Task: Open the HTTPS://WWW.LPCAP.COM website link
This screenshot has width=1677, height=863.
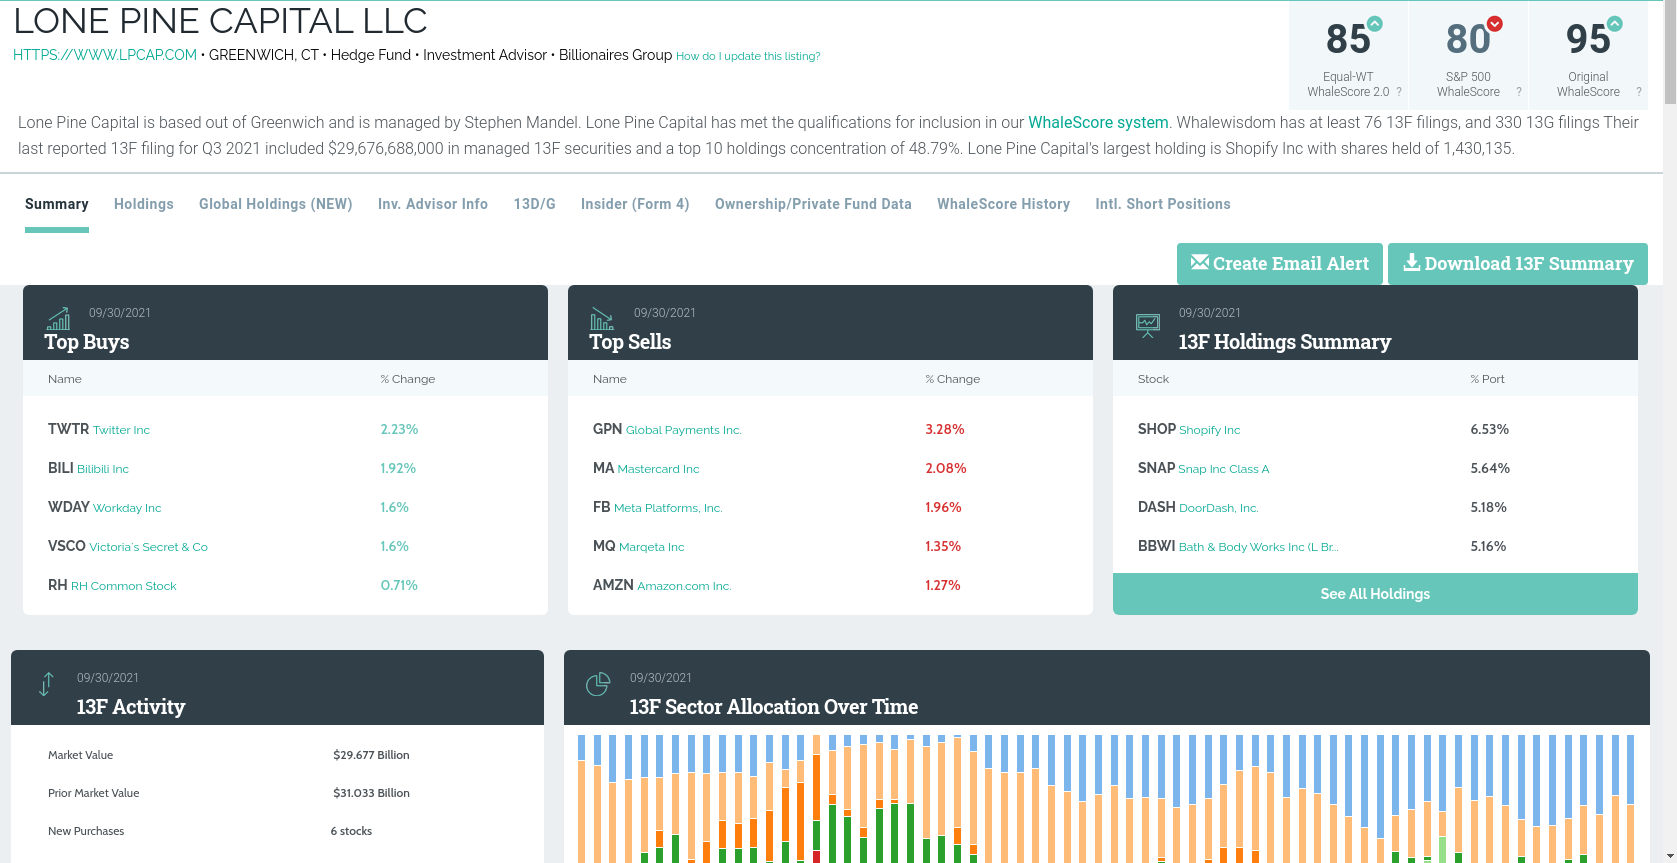Action: click(105, 55)
